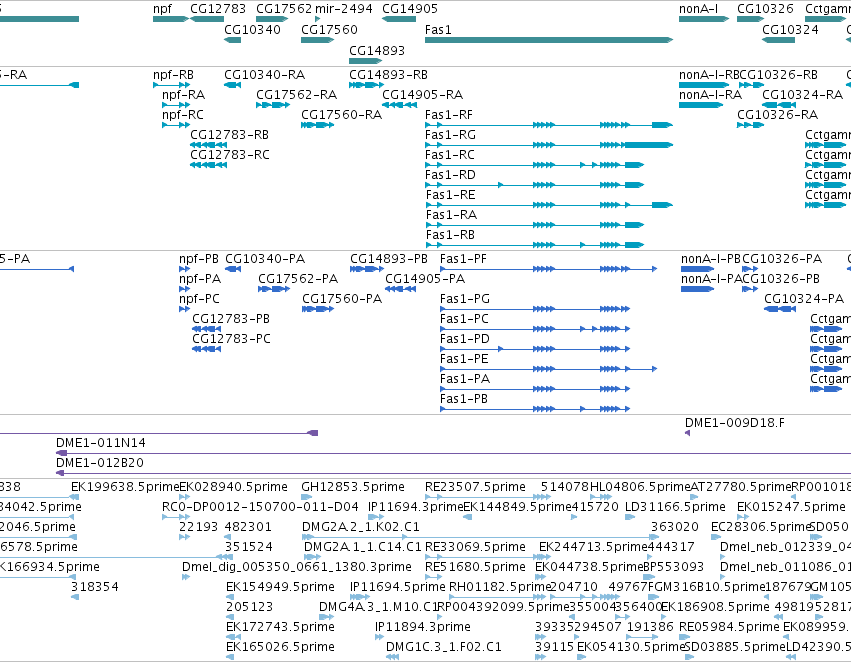This screenshot has height=662, width=851.
Task: Select the Fas1-RA transcript label
Action: click(x=451, y=215)
